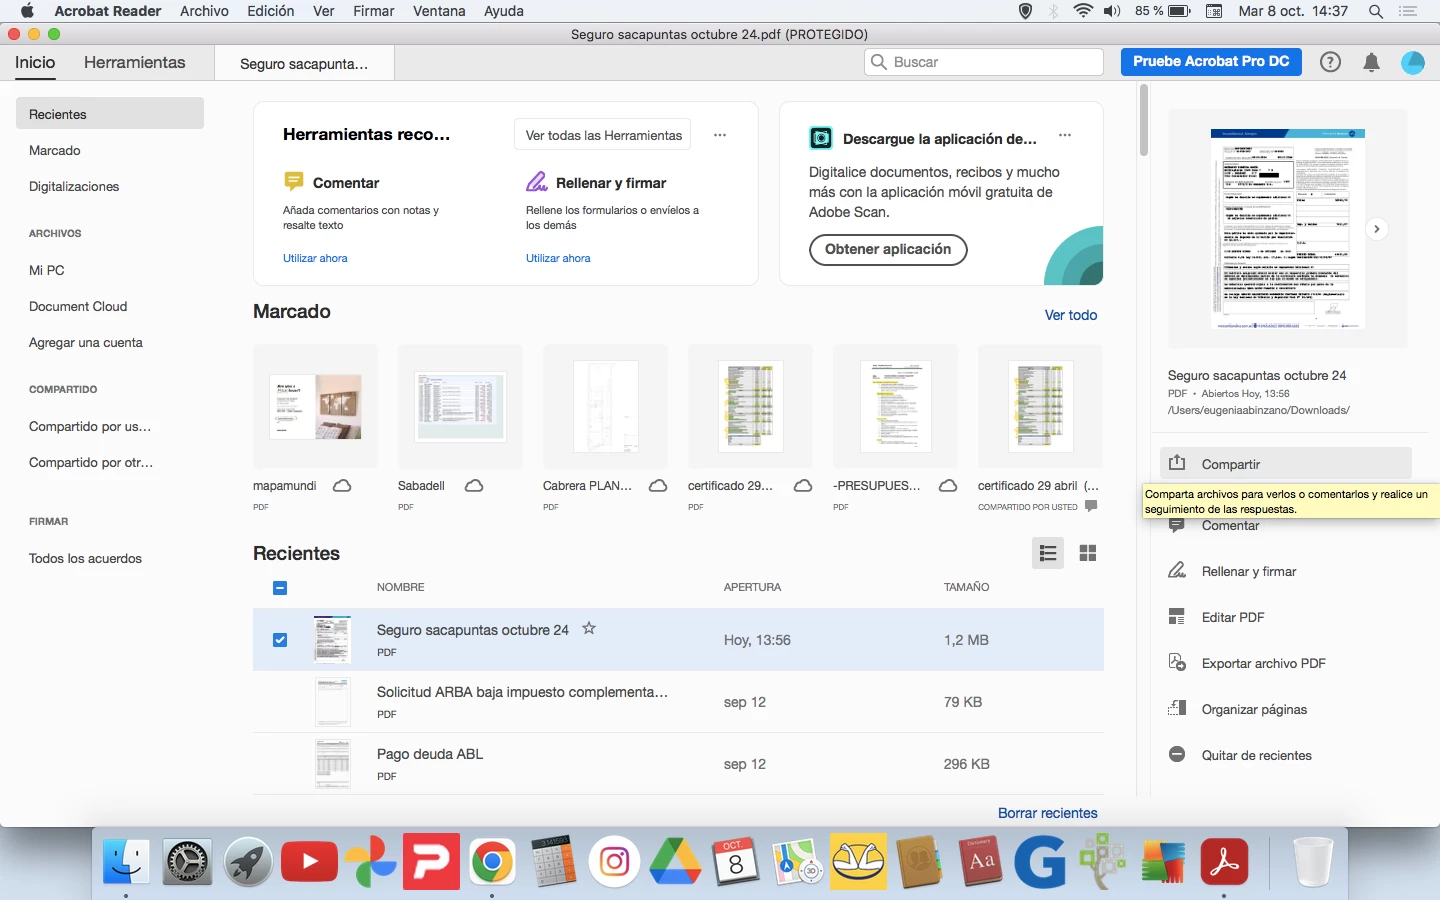This screenshot has height=900, width=1440.
Task: Click the cloud icon next to Cabrera PLAN
Action: click(x=658, y=486)
